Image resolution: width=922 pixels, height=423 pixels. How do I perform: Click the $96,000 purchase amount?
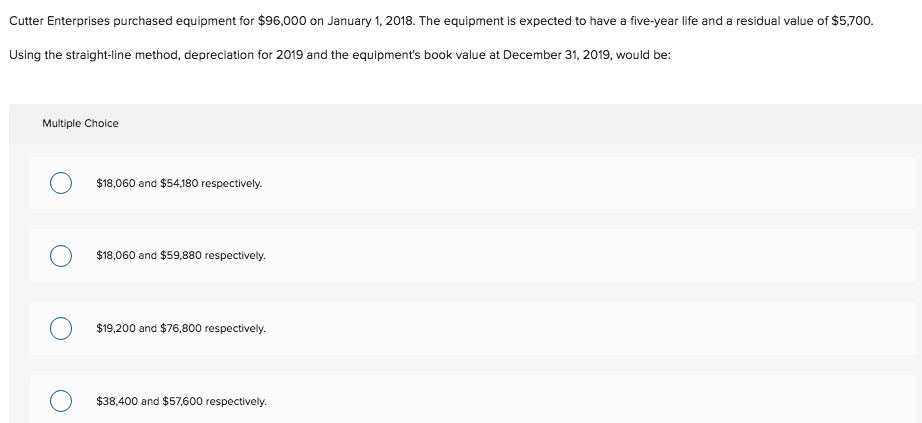click(282, 21)
